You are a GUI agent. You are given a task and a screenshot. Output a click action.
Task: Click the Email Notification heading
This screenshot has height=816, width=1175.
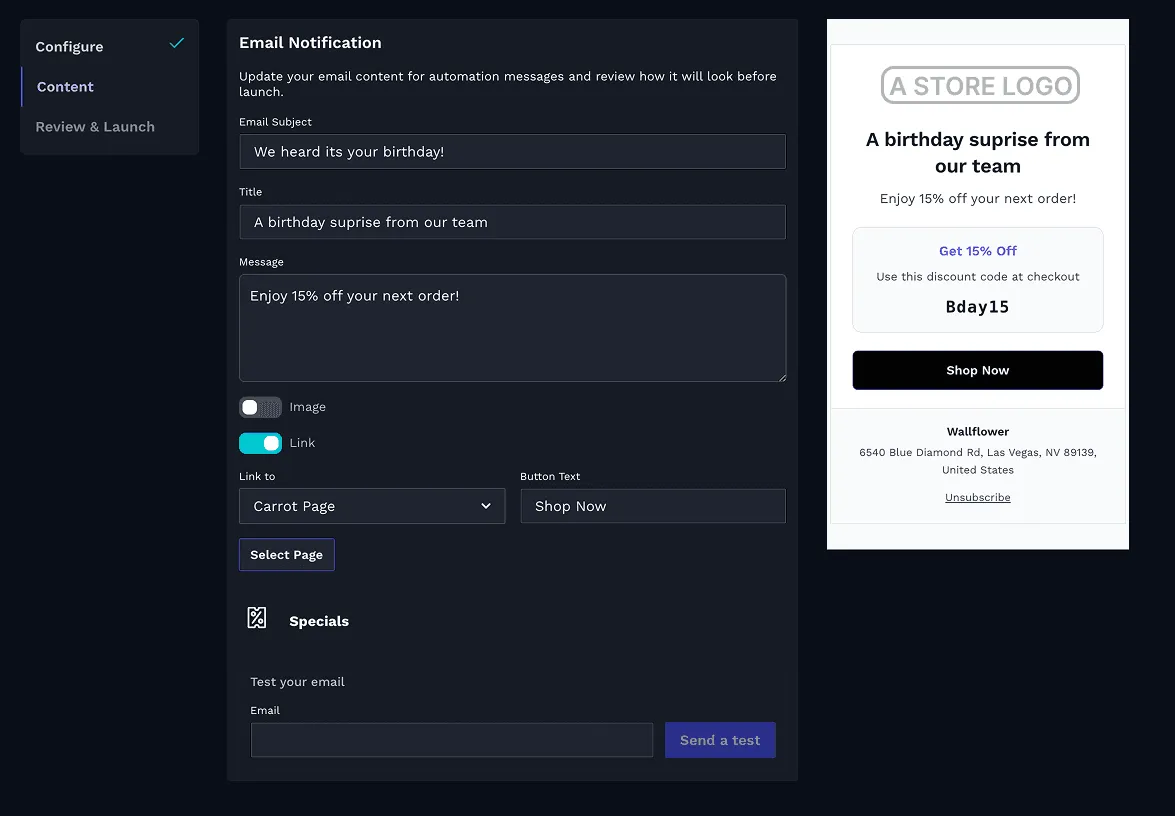[310, 43]
